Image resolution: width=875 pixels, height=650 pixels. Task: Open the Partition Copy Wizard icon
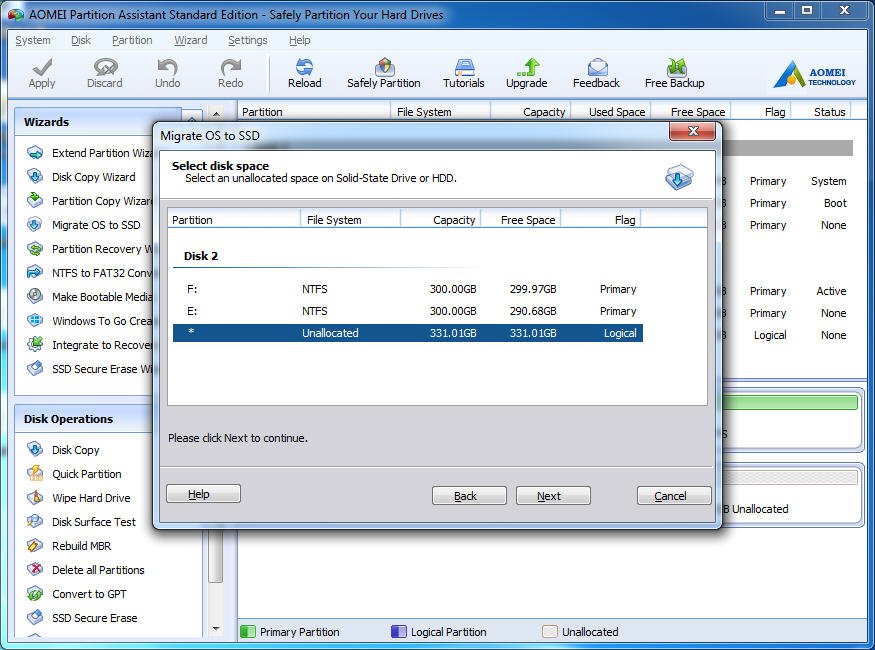coord(35,200)
